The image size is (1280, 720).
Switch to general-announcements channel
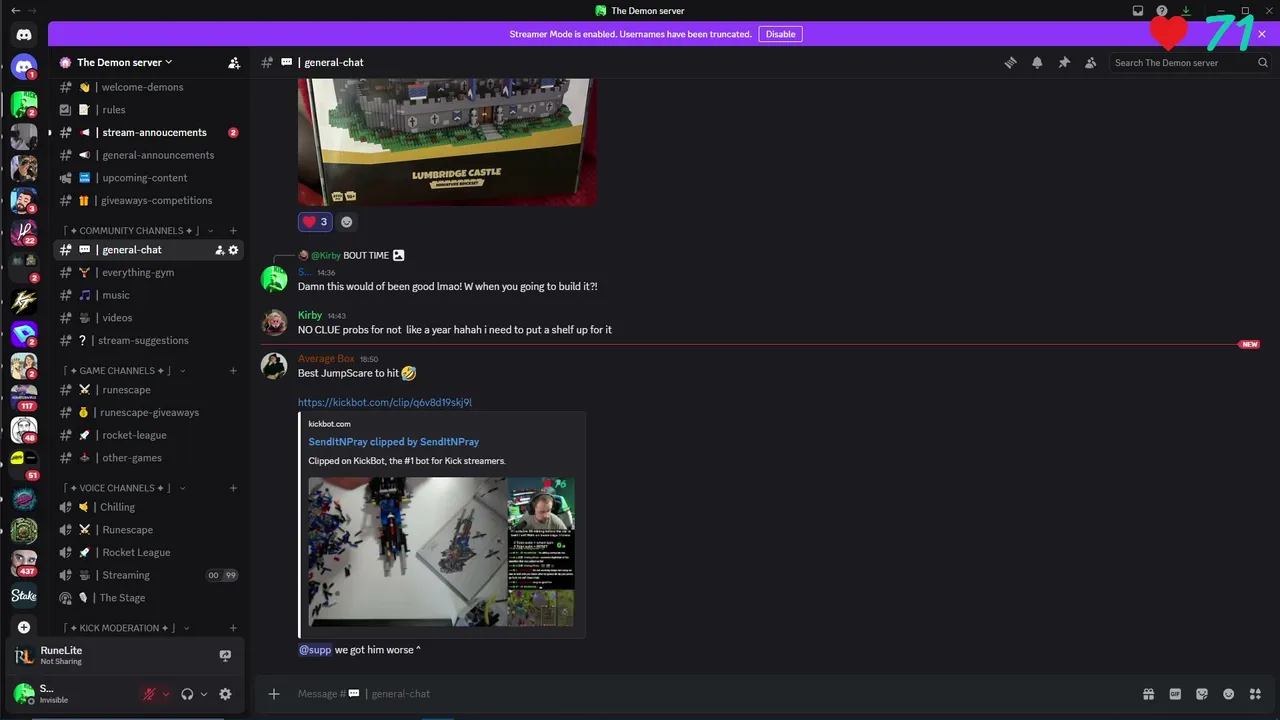click(x=148, y=155)
